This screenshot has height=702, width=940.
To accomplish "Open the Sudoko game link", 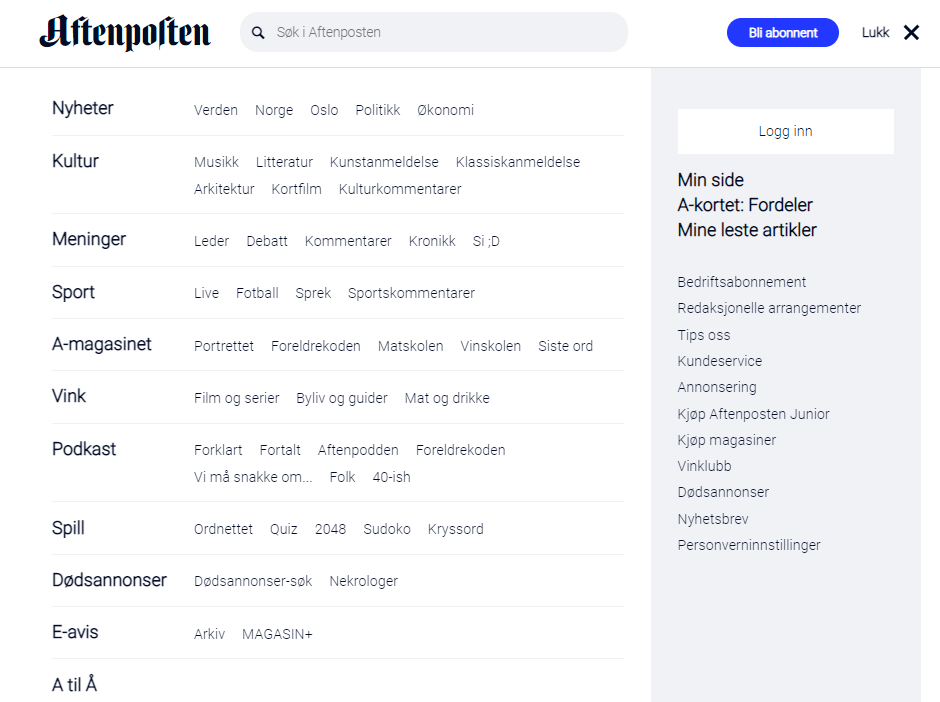I will coord(387,529).
